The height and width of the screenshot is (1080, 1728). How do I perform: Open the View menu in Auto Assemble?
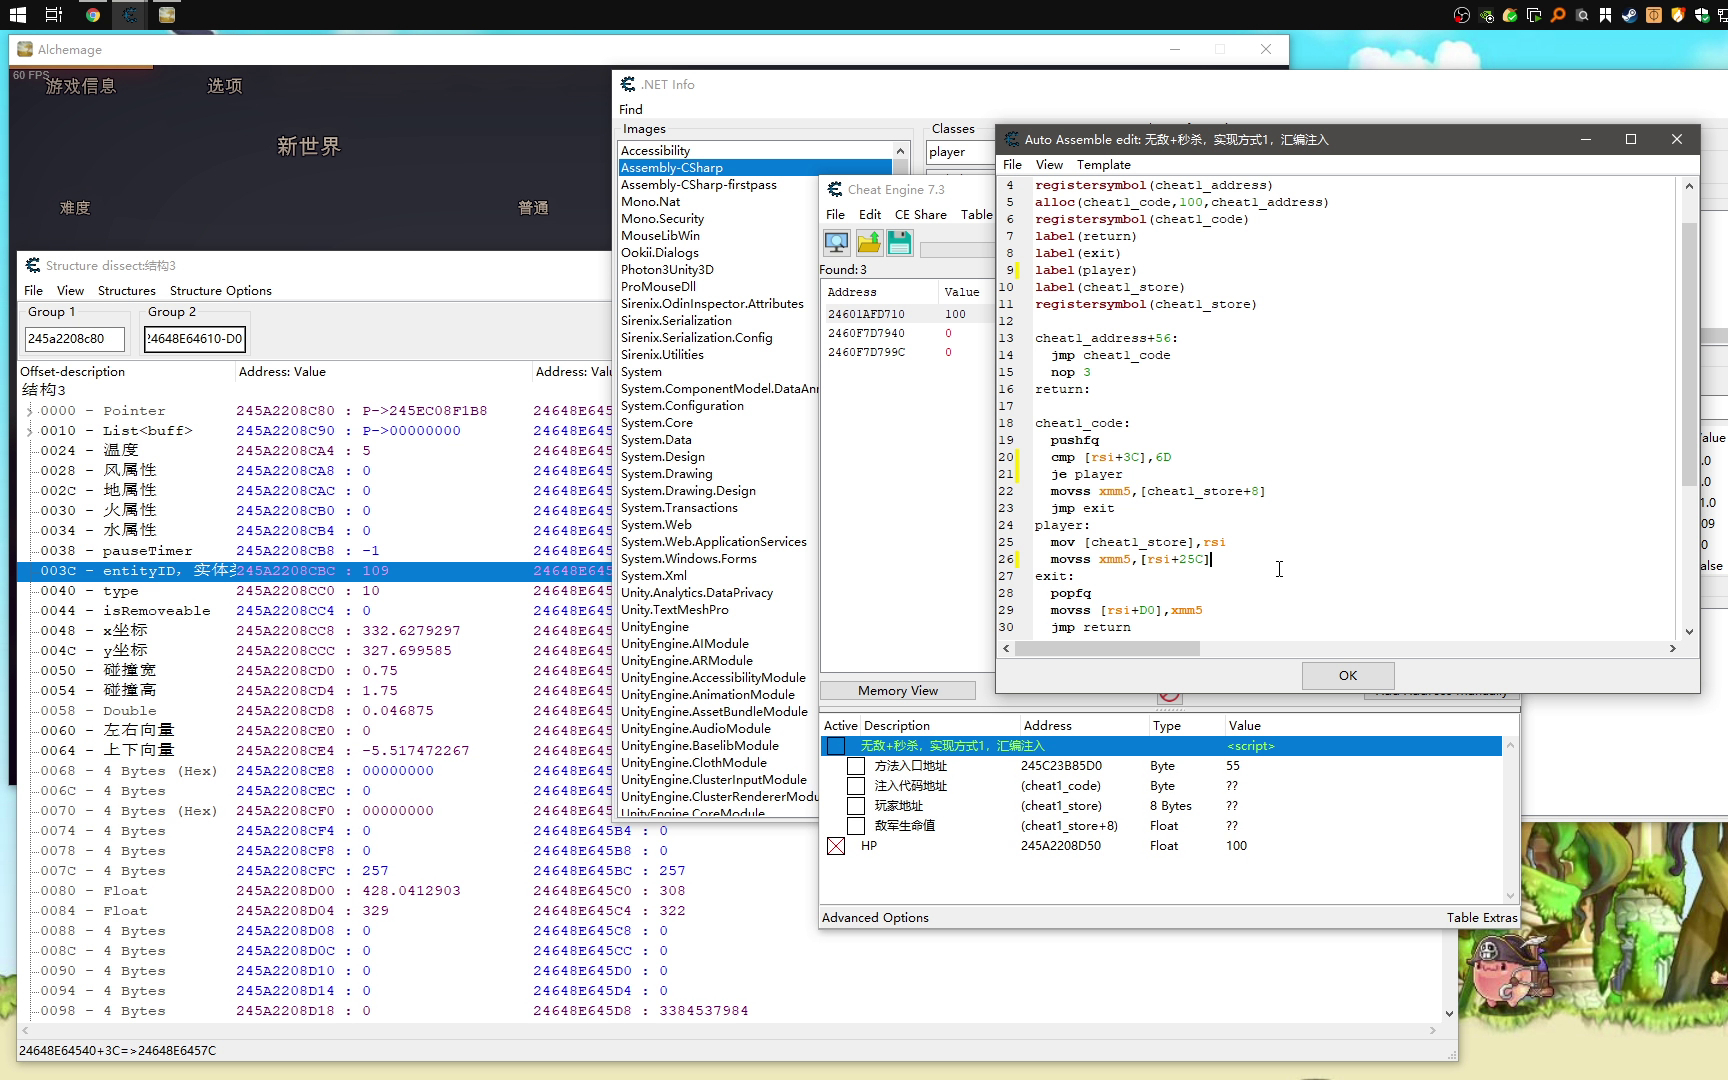[1049, 165]
